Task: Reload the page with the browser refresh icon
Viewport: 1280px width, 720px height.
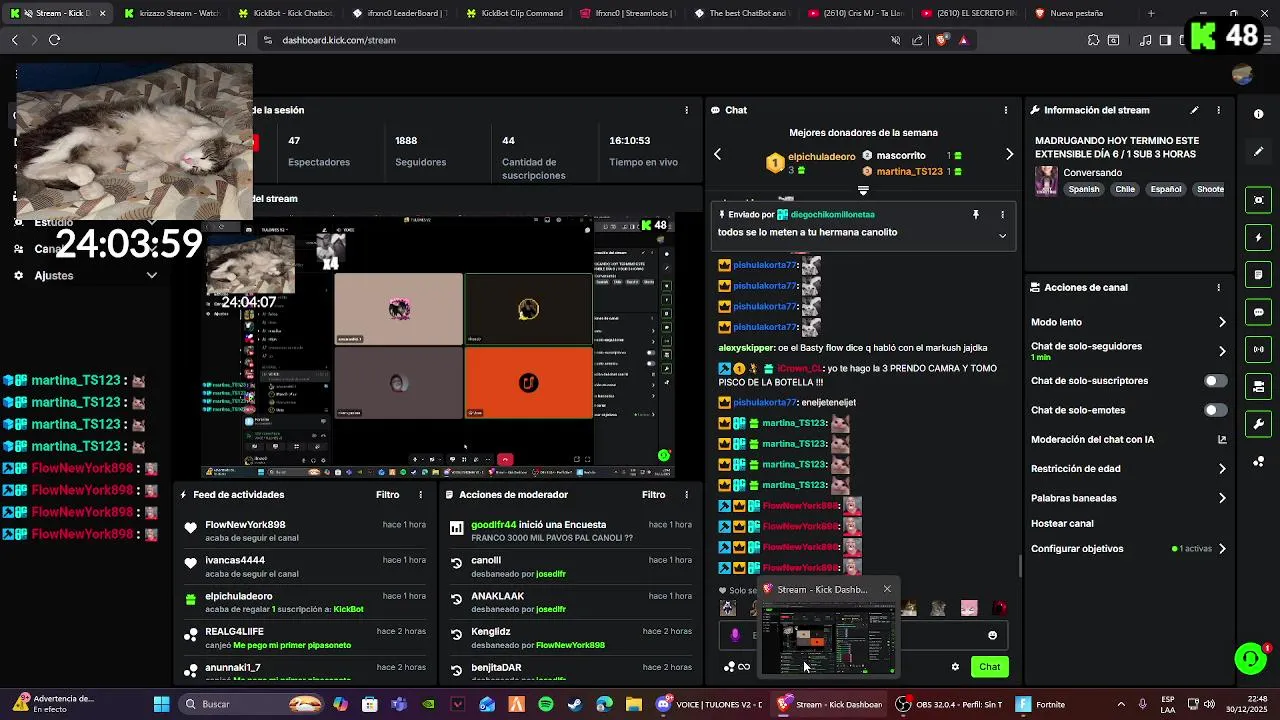Action: coord(54,40)
